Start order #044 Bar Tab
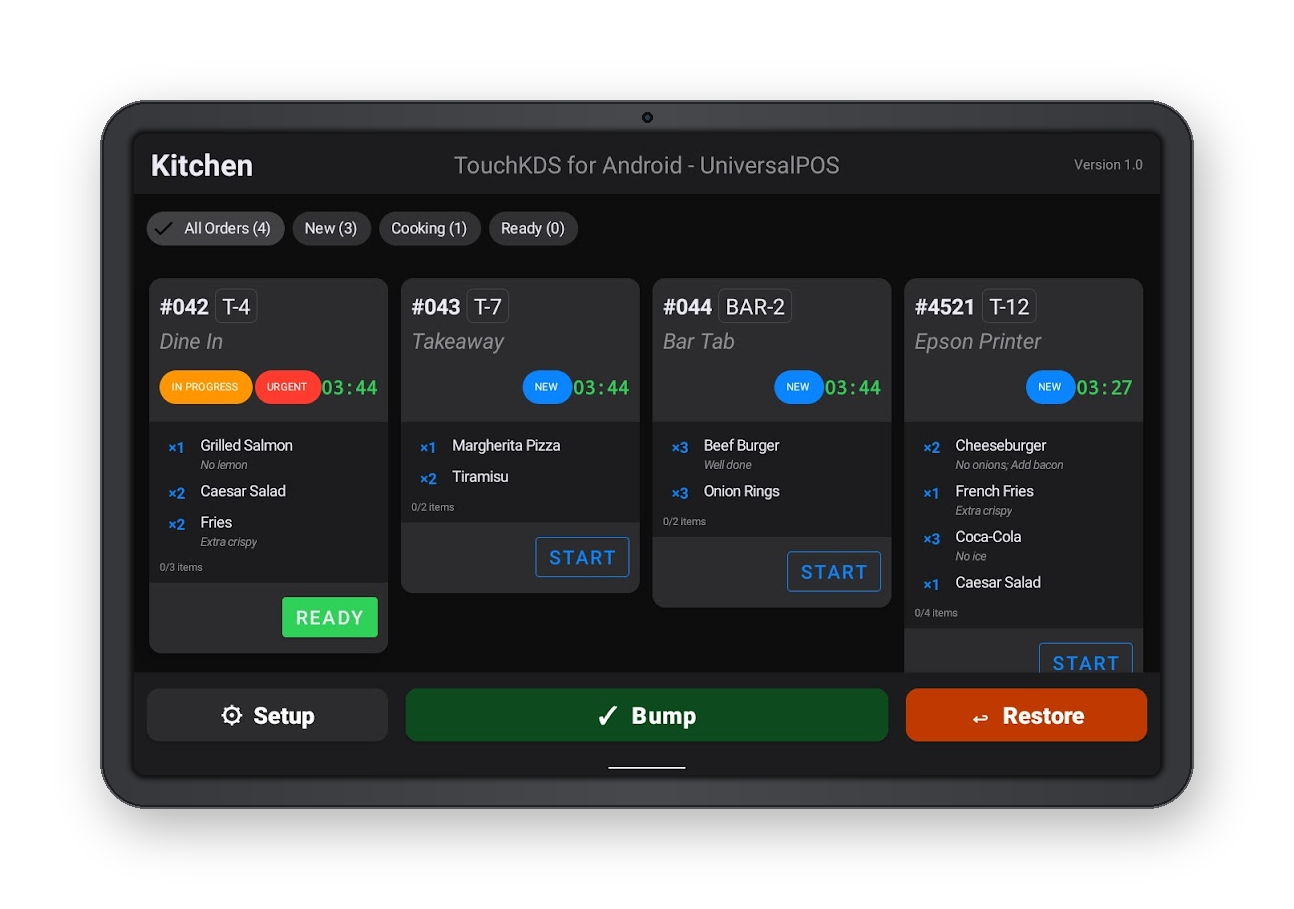1294x909 pixels. tap(834, 572)
